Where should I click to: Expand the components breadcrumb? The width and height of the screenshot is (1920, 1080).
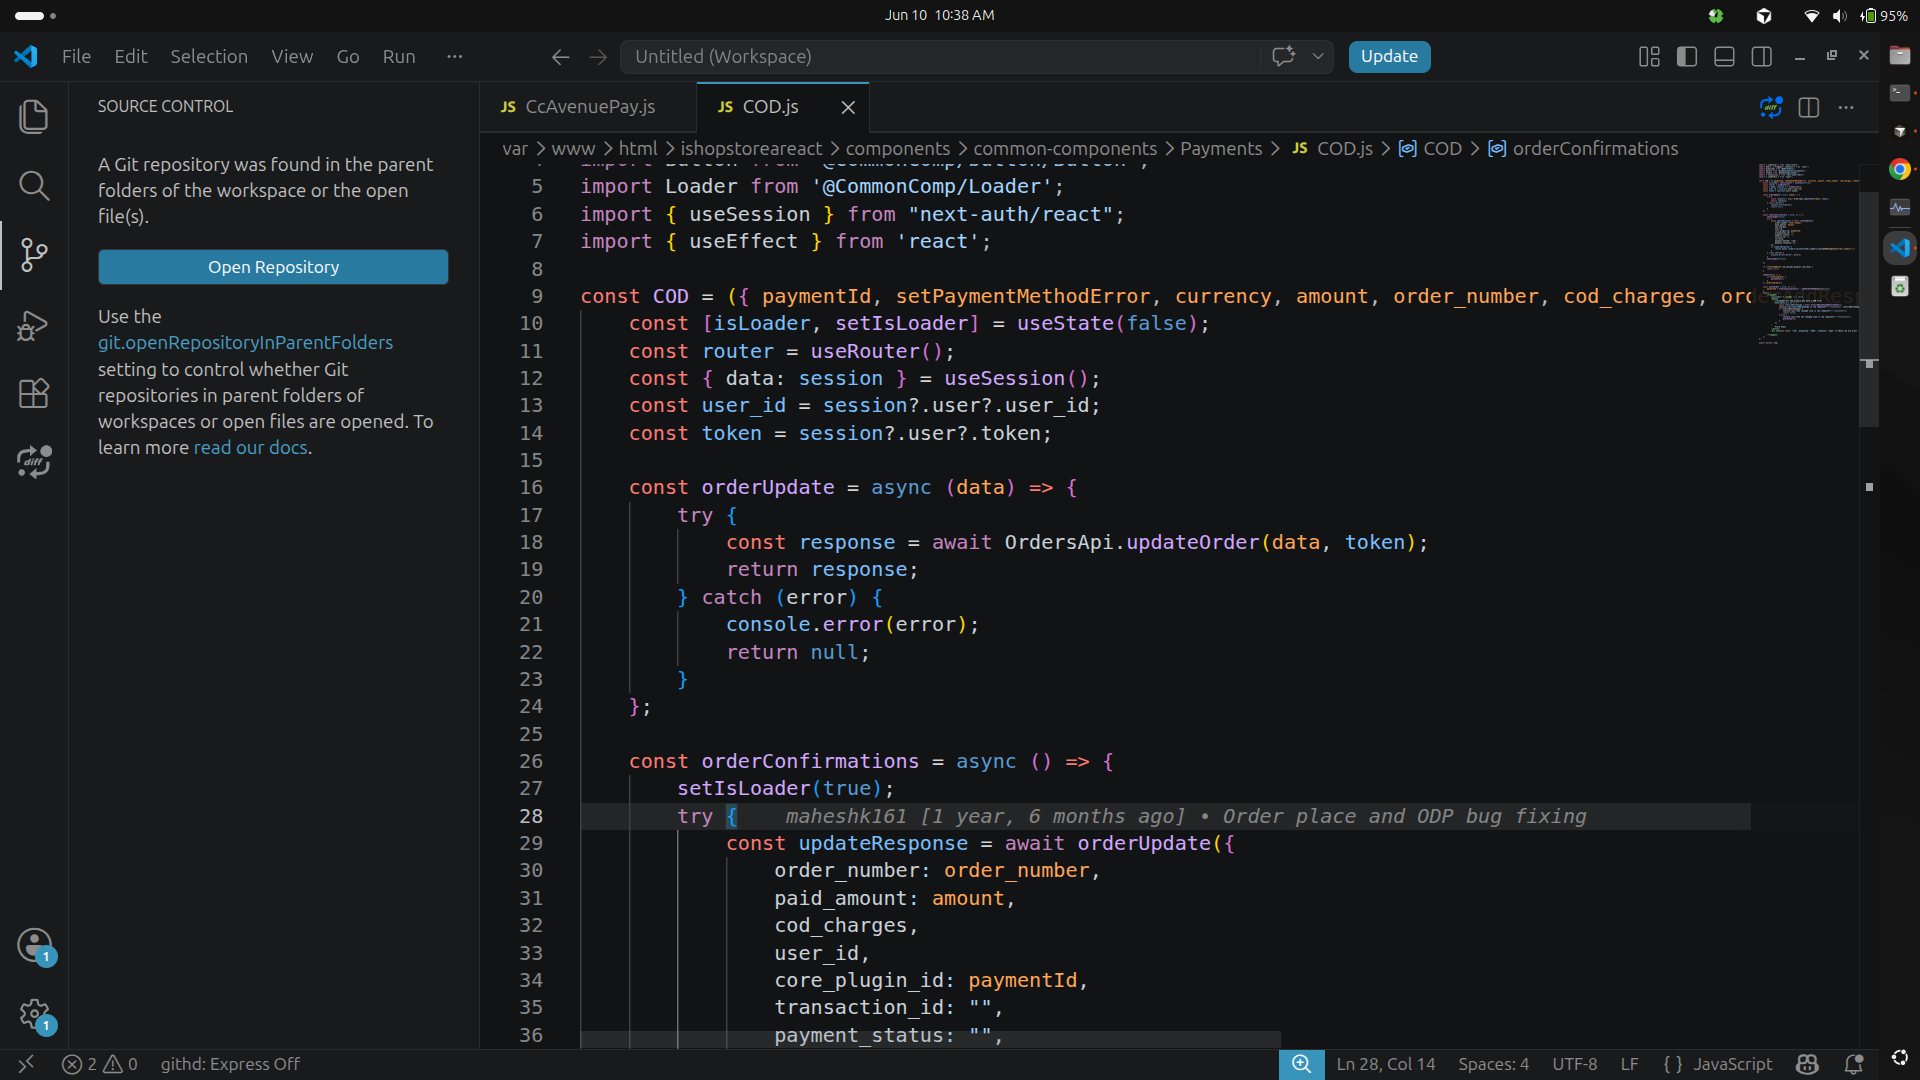[898, 148]
